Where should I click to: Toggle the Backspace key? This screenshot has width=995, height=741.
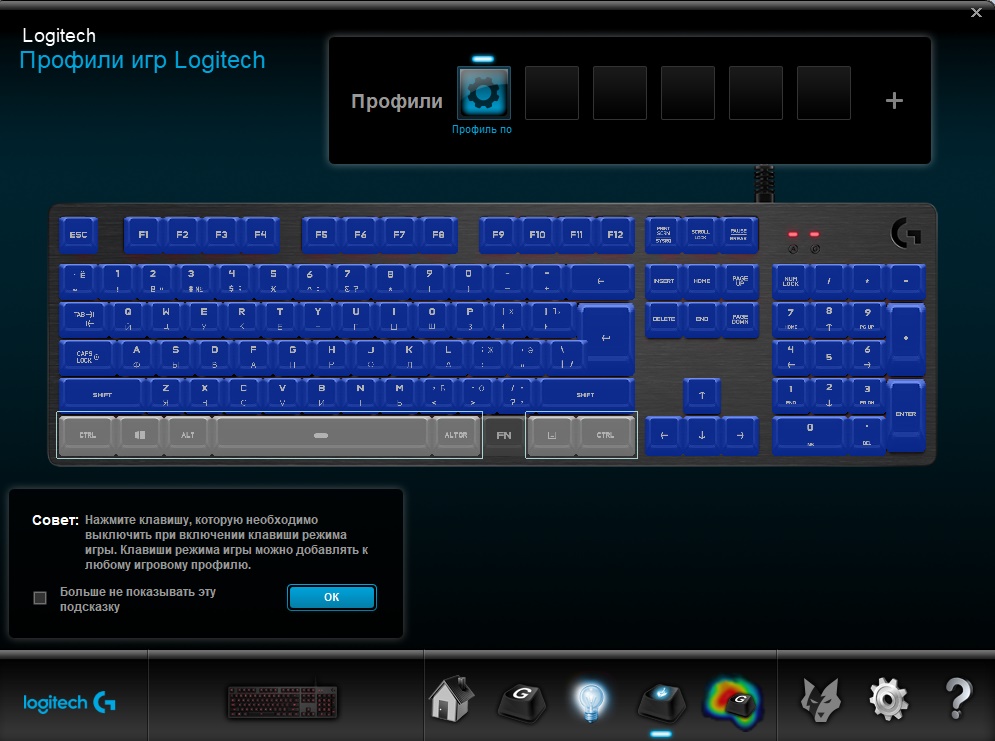click(x=601, y=281)
